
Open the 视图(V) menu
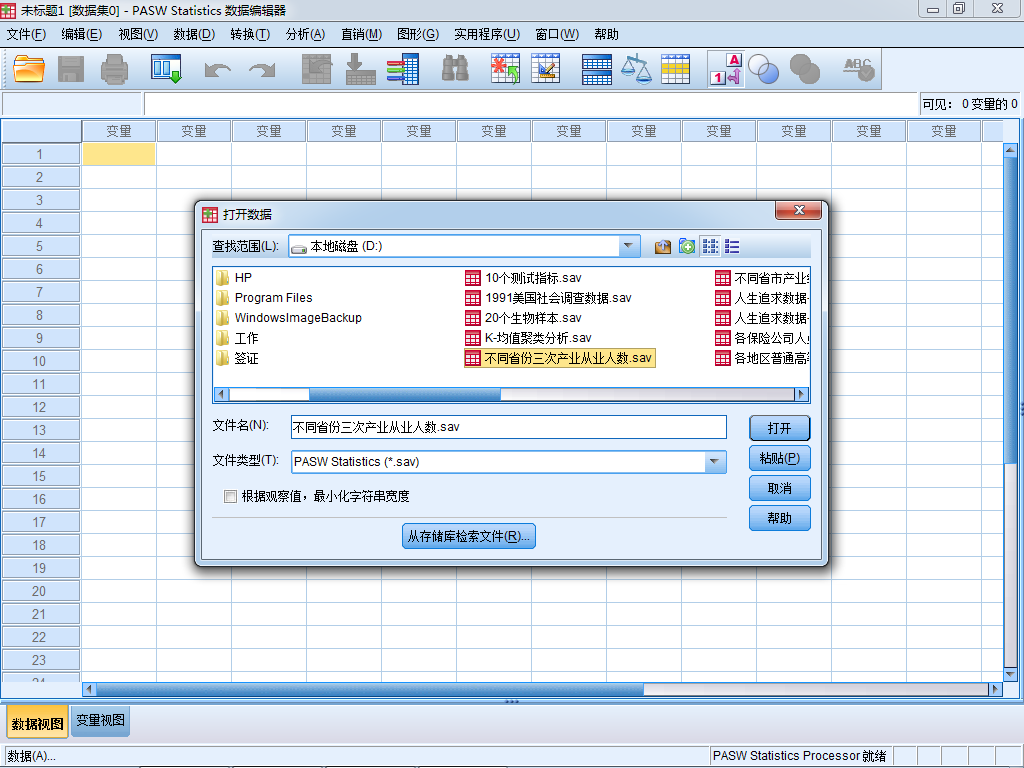(138, 35)
